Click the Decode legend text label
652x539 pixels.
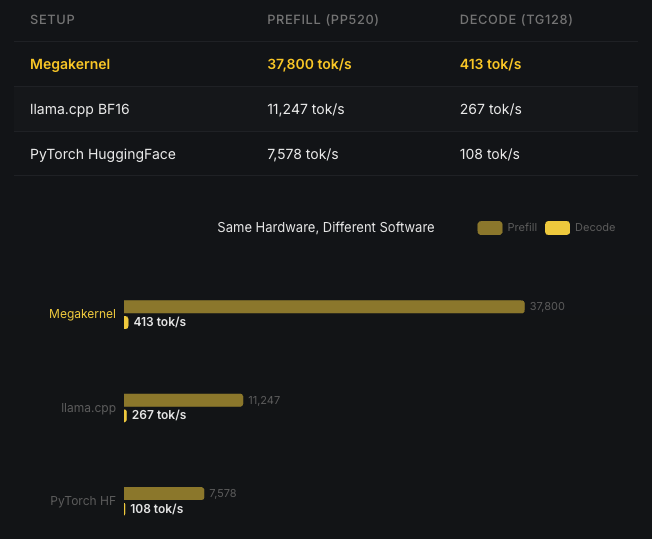595,228
